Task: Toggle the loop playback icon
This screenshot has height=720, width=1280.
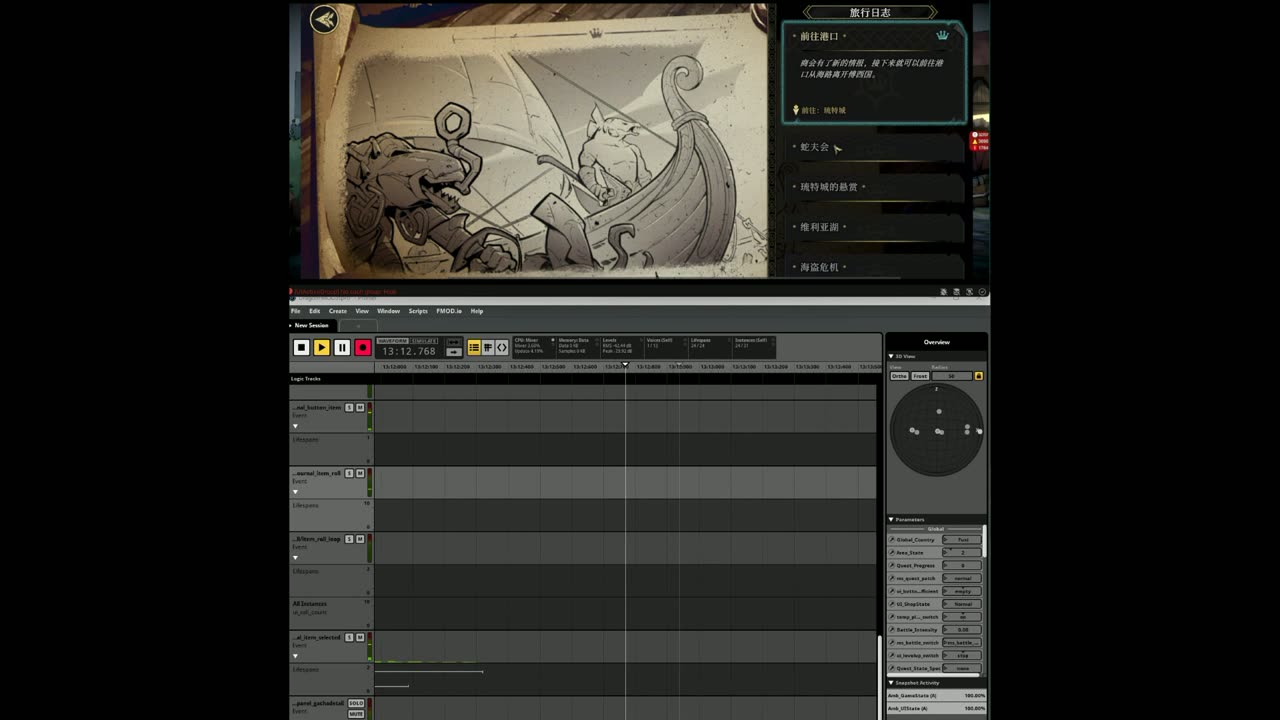Action: pos(454,342)
